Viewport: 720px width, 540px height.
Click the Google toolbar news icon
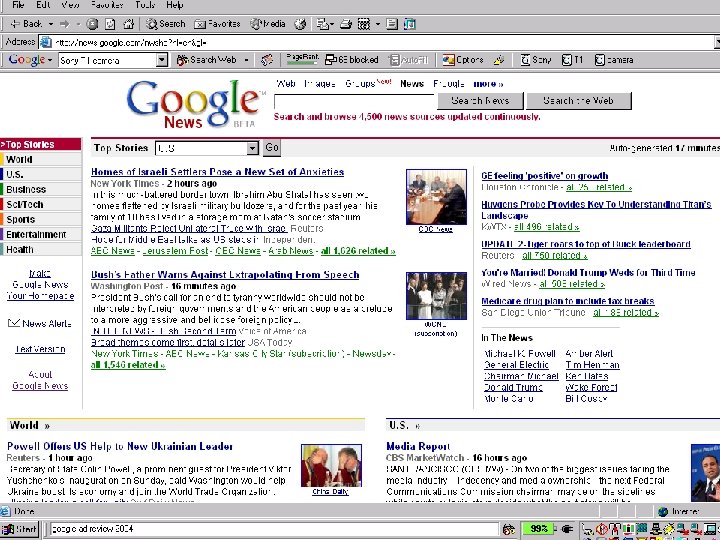coord(266,60)
